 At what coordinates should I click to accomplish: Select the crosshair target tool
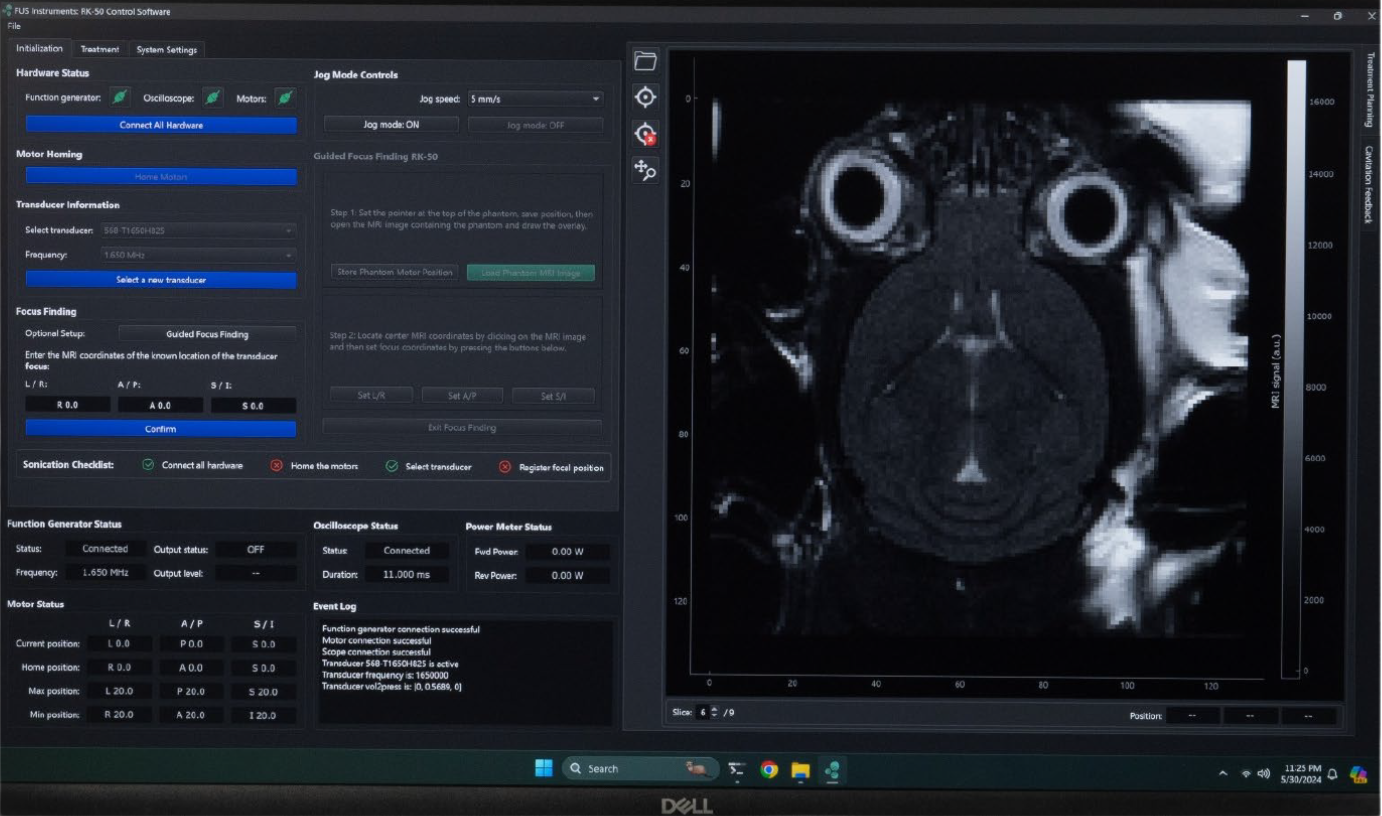coord(645,97)
